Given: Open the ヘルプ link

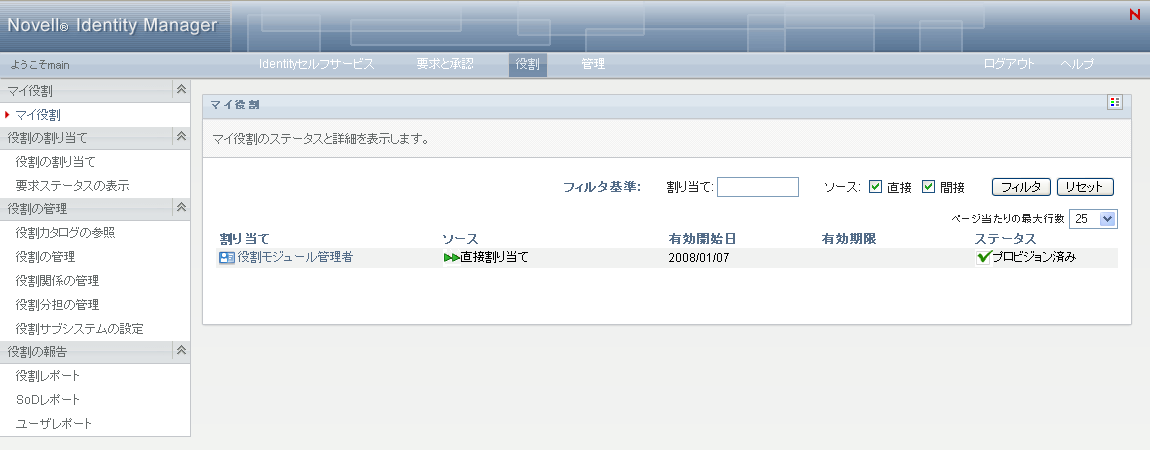Looking at the screenshot, I should tap(1077, 64).
